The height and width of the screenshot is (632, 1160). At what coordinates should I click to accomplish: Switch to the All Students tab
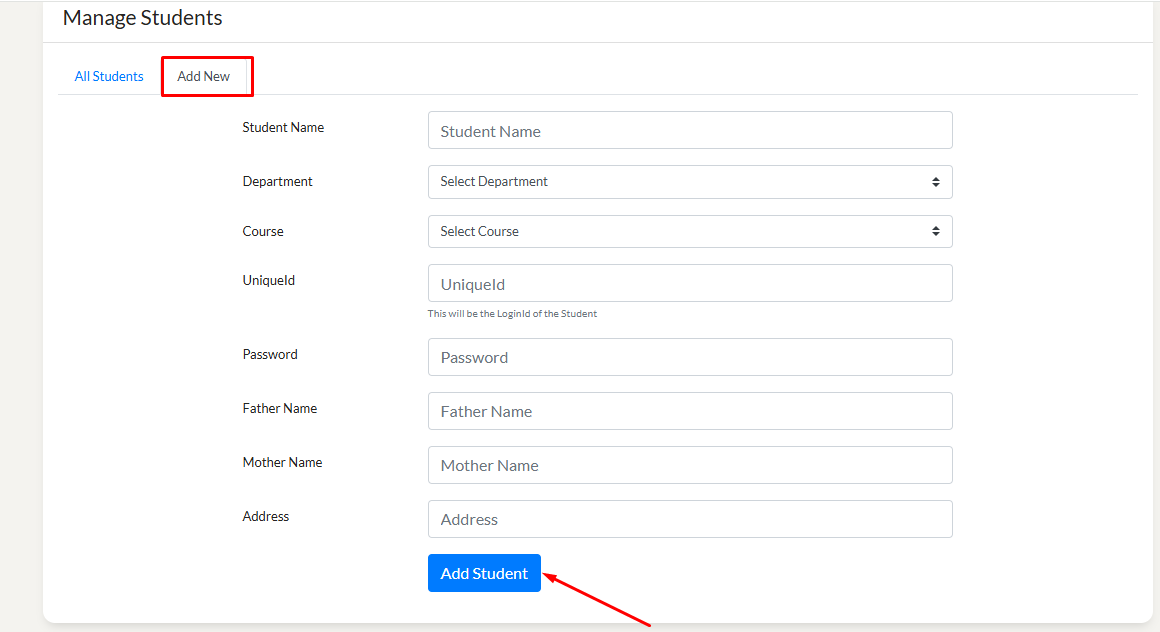109,76
